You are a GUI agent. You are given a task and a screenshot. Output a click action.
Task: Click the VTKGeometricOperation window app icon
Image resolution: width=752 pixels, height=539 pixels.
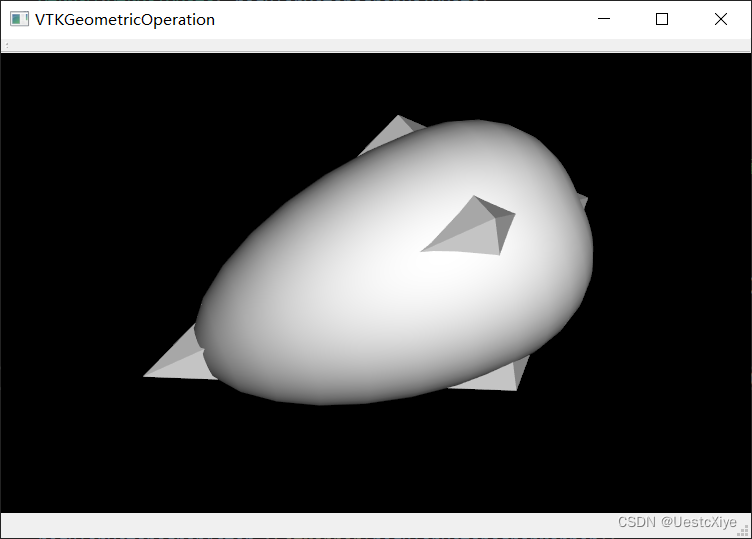point(19,19)
